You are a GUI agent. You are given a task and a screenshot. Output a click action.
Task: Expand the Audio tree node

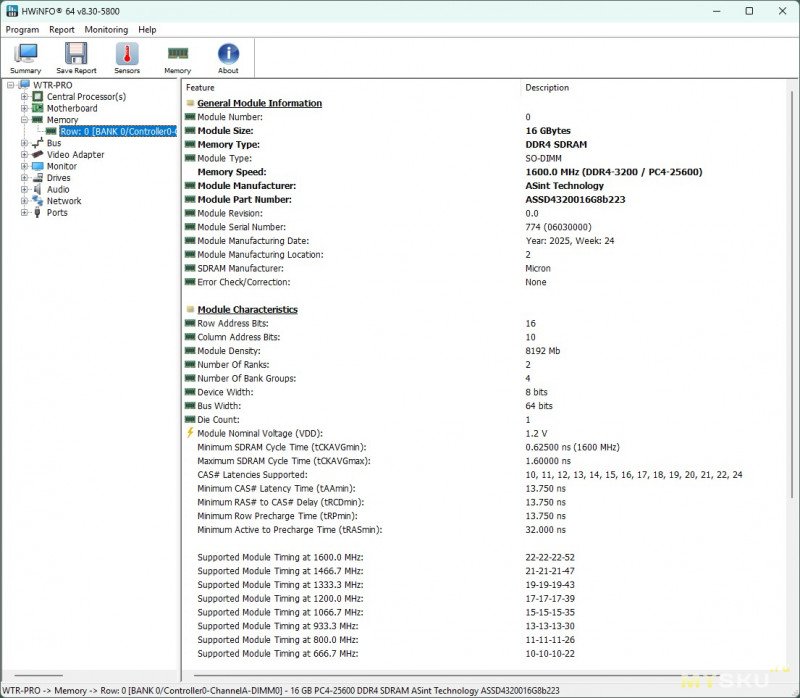(24, 189)
